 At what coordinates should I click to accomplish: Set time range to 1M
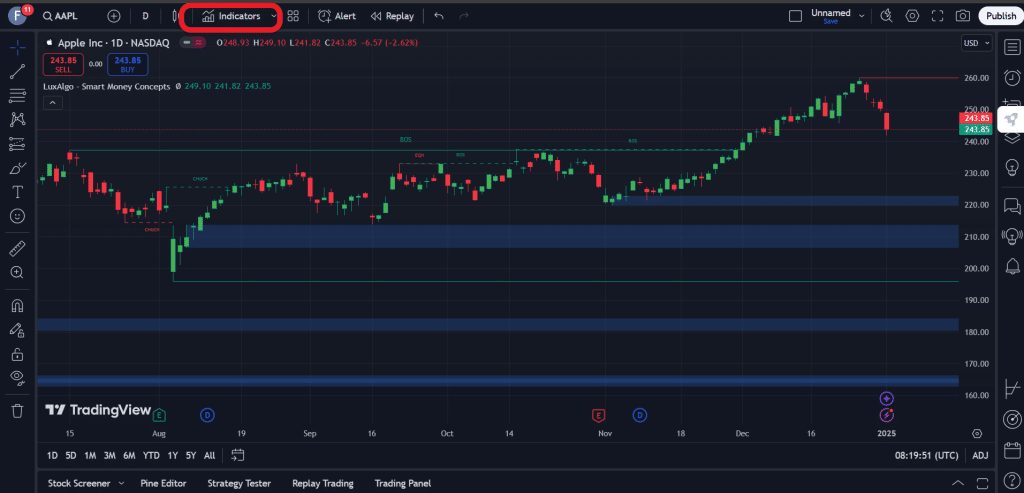click(90, 455)
